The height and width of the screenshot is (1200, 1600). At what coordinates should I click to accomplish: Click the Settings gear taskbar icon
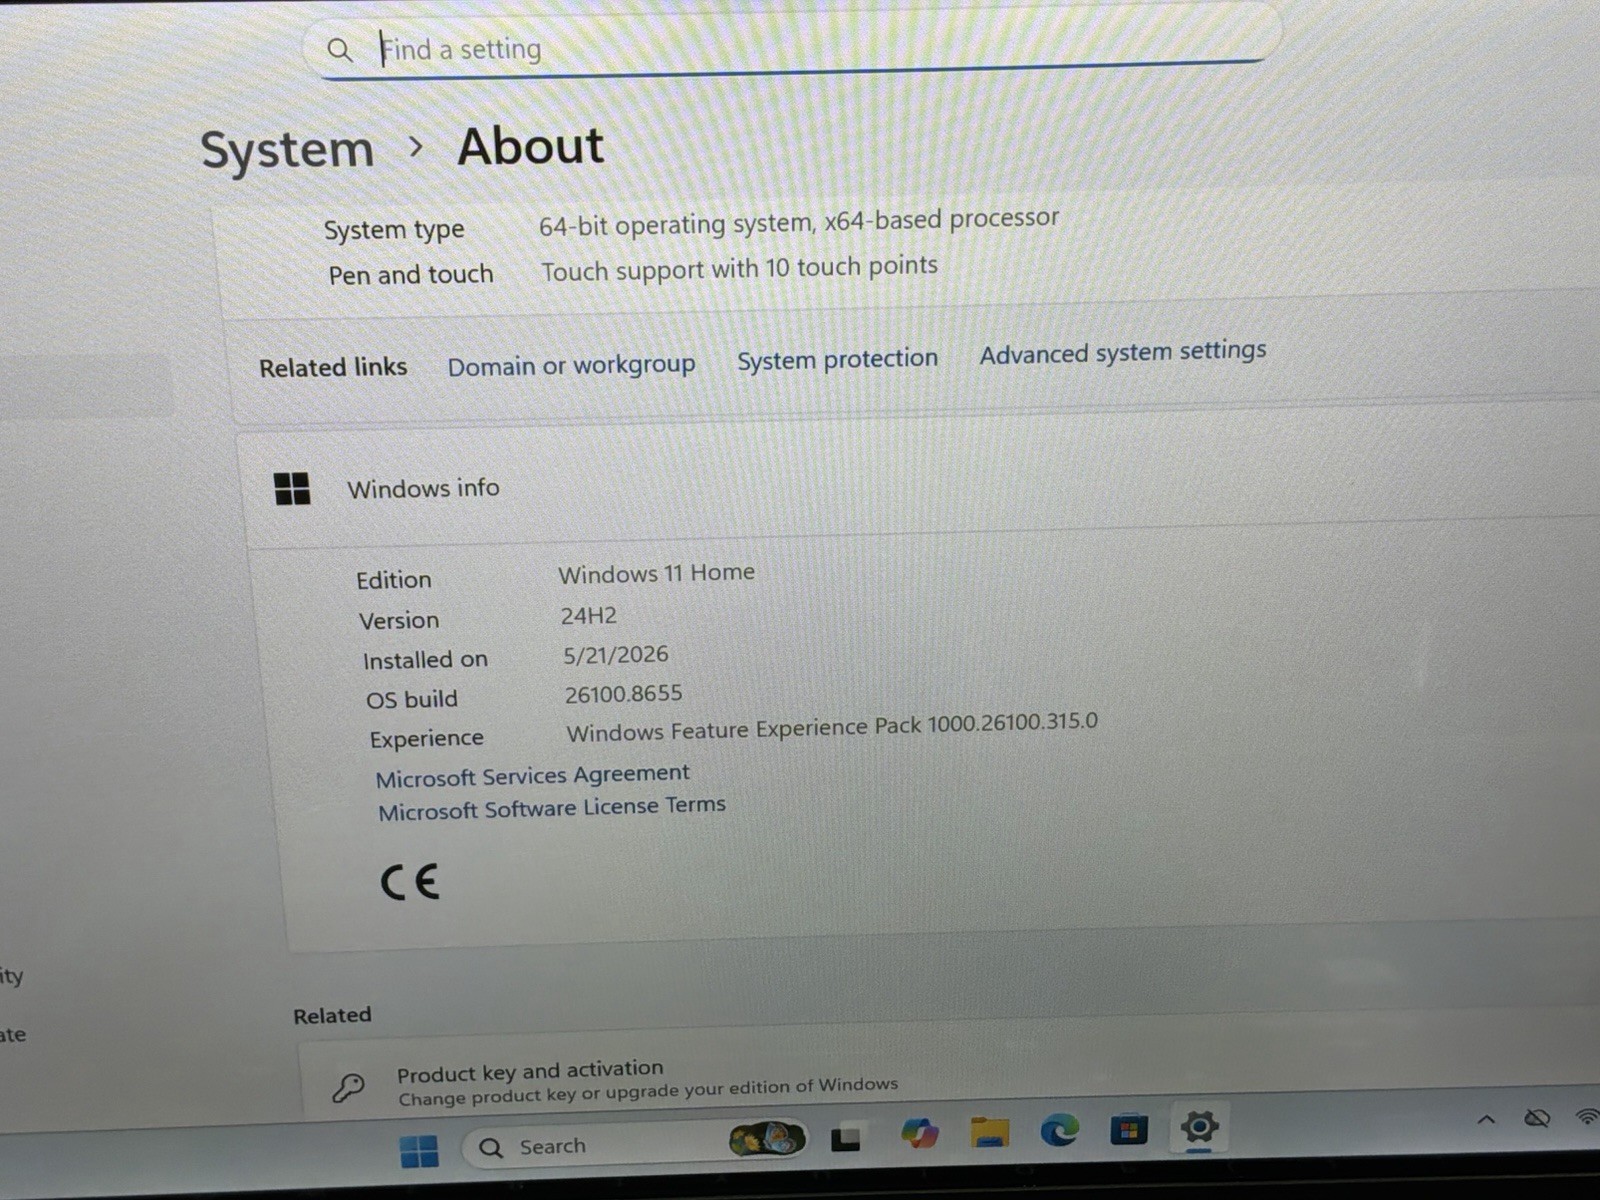coord(1199,1128)
